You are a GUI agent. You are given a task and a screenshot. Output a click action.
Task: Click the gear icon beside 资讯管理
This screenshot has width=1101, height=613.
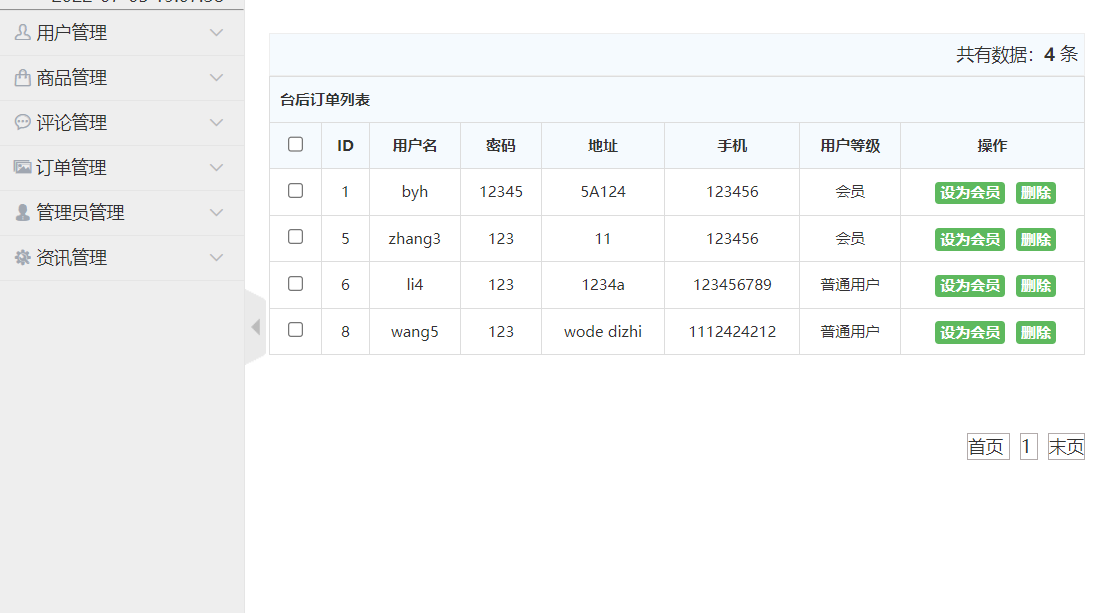(x=22, y=258)
